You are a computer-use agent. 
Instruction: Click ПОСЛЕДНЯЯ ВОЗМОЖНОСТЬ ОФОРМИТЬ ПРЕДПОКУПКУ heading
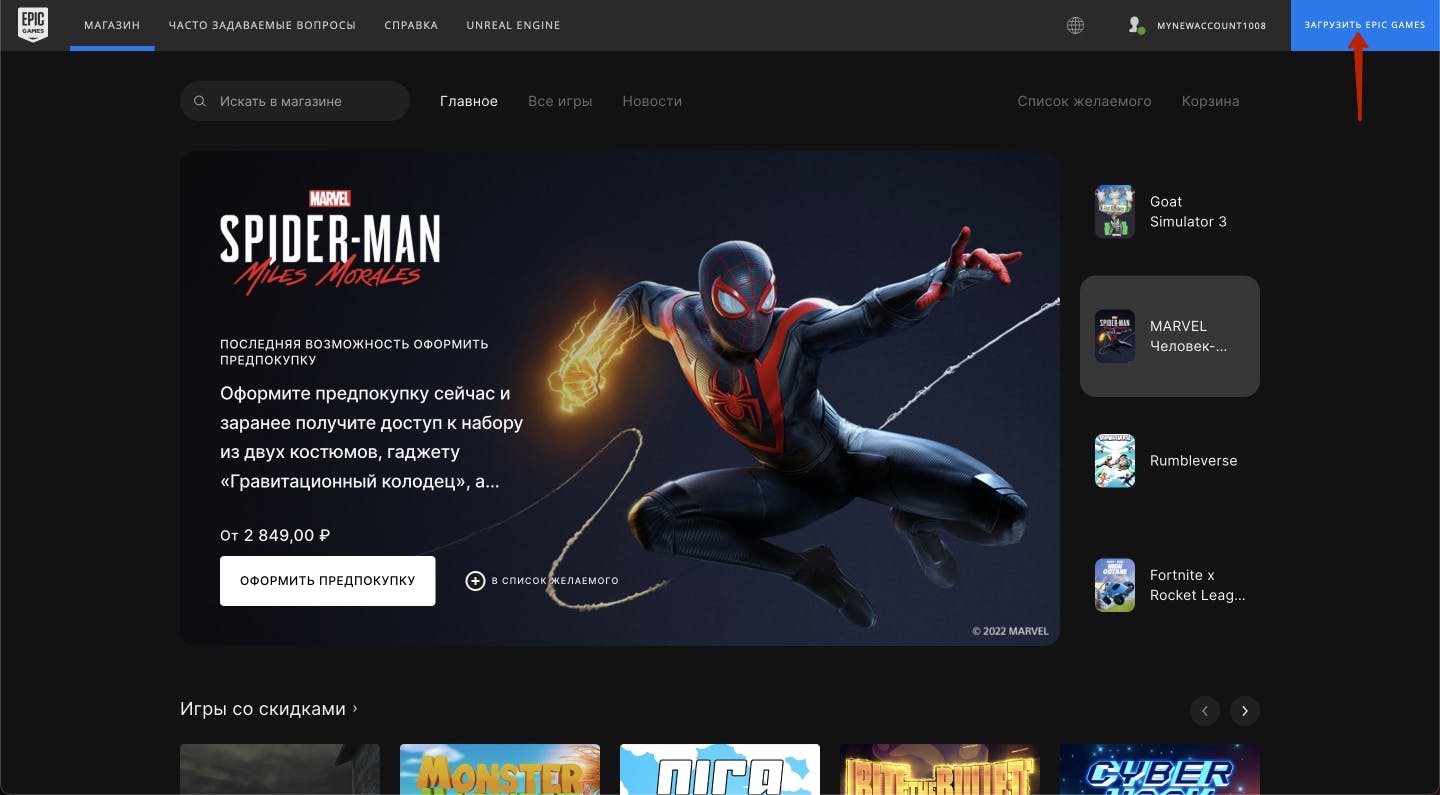(x=354, y=352)
